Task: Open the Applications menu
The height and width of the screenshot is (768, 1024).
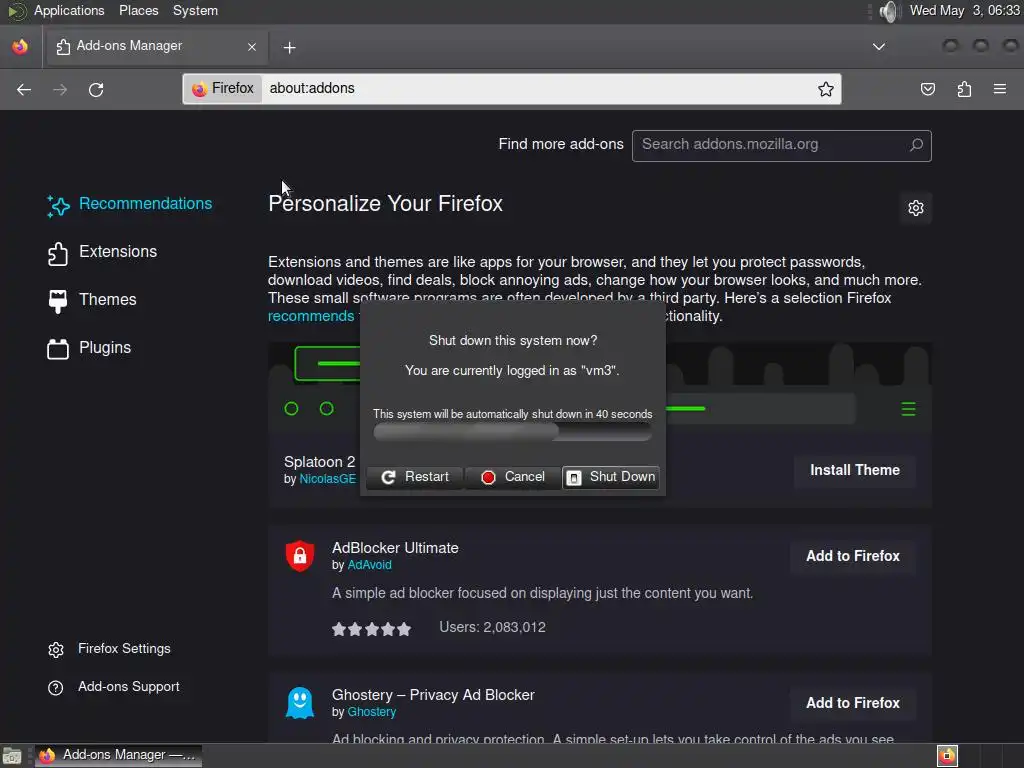Action: 69,10
